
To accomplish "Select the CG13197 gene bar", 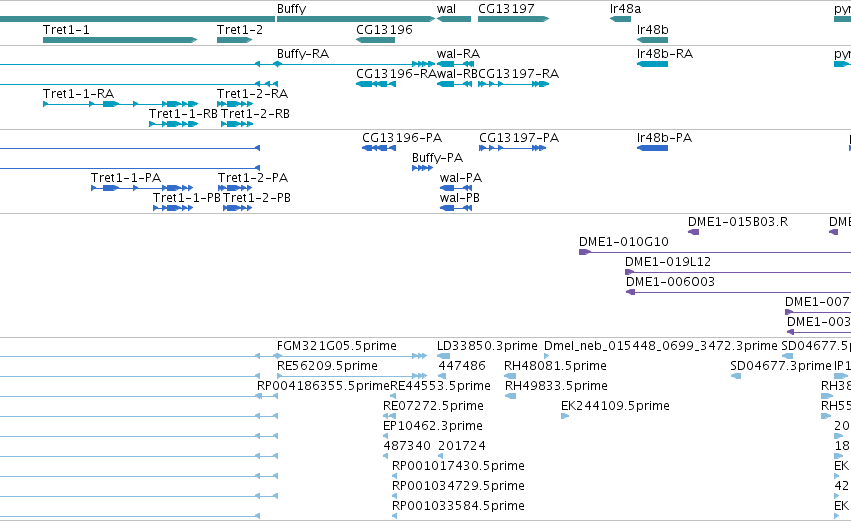I will click(x=513, y=19).
